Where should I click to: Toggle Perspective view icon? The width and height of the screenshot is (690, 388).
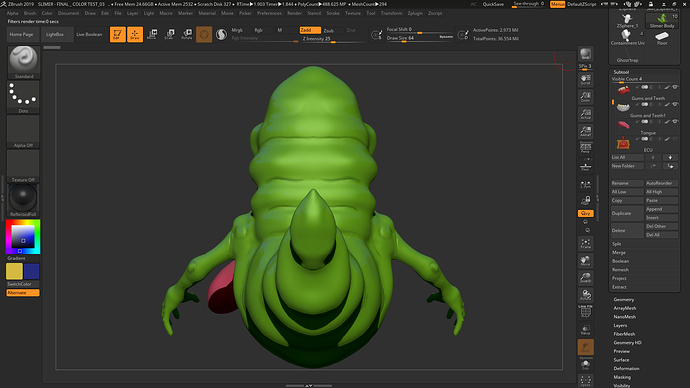tap(585, 147)
